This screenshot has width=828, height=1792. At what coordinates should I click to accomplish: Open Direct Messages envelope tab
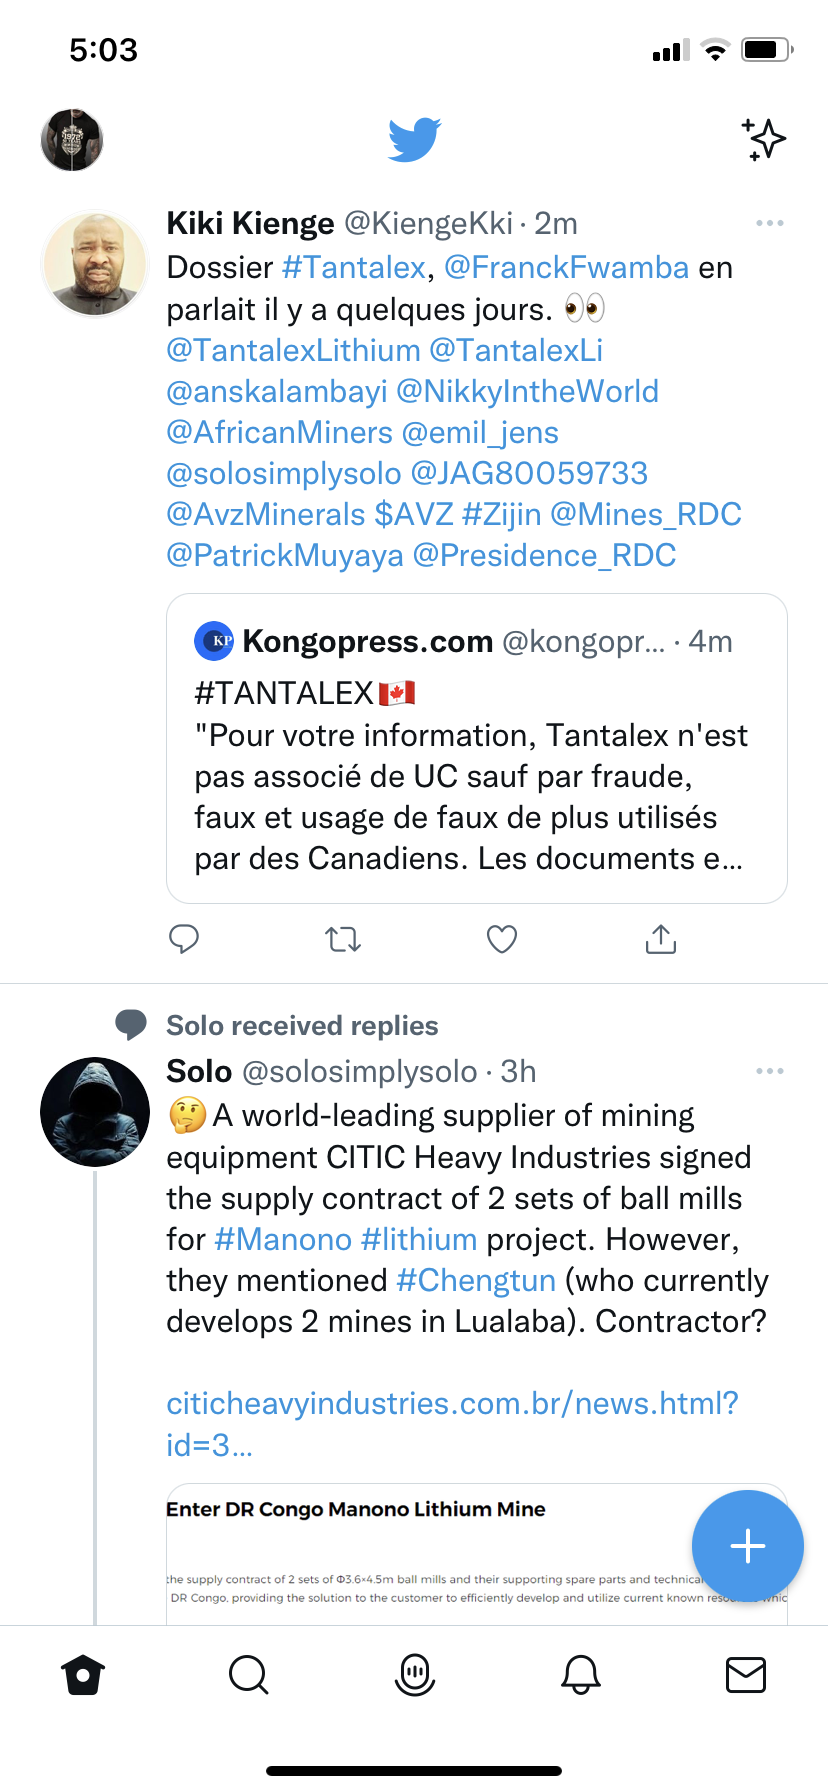pos(746,1674)
